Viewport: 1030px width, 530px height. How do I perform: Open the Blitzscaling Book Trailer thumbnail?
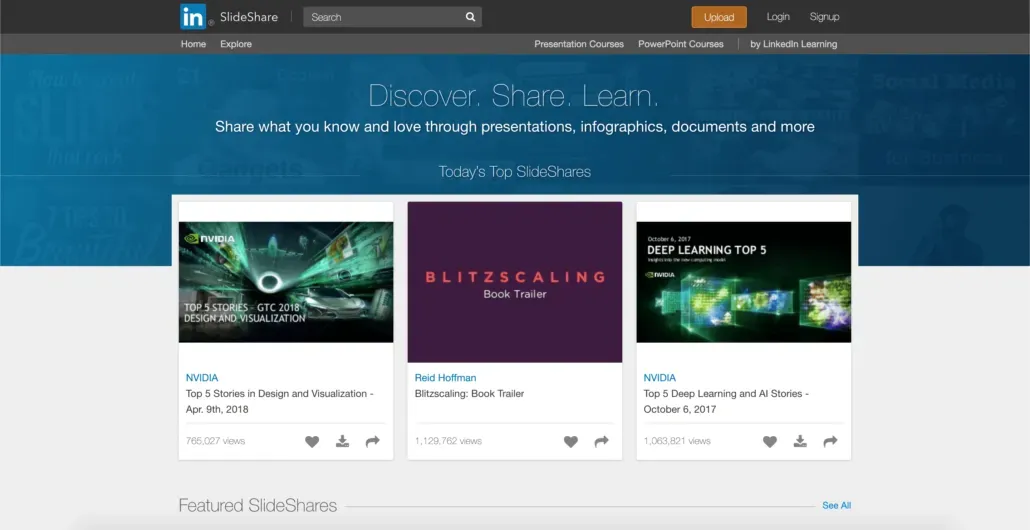pyautogui.click(x=514, y=282)
